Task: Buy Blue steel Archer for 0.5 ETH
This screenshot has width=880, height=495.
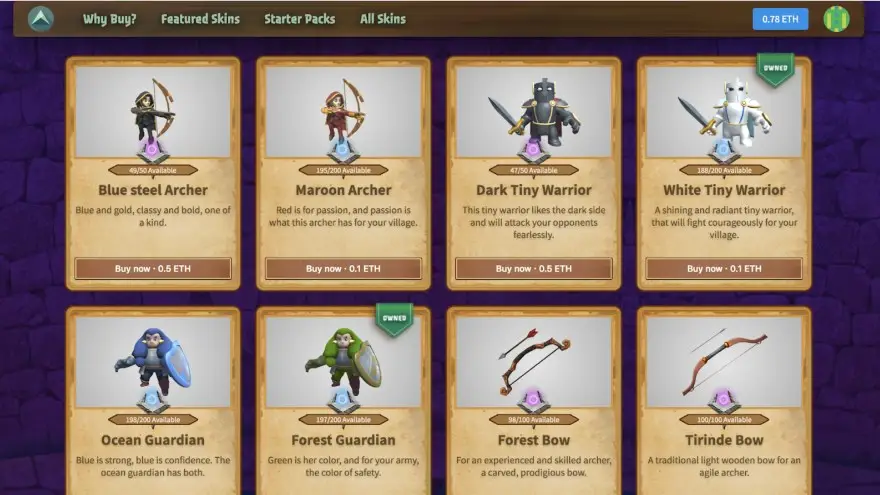Action: 153,268
